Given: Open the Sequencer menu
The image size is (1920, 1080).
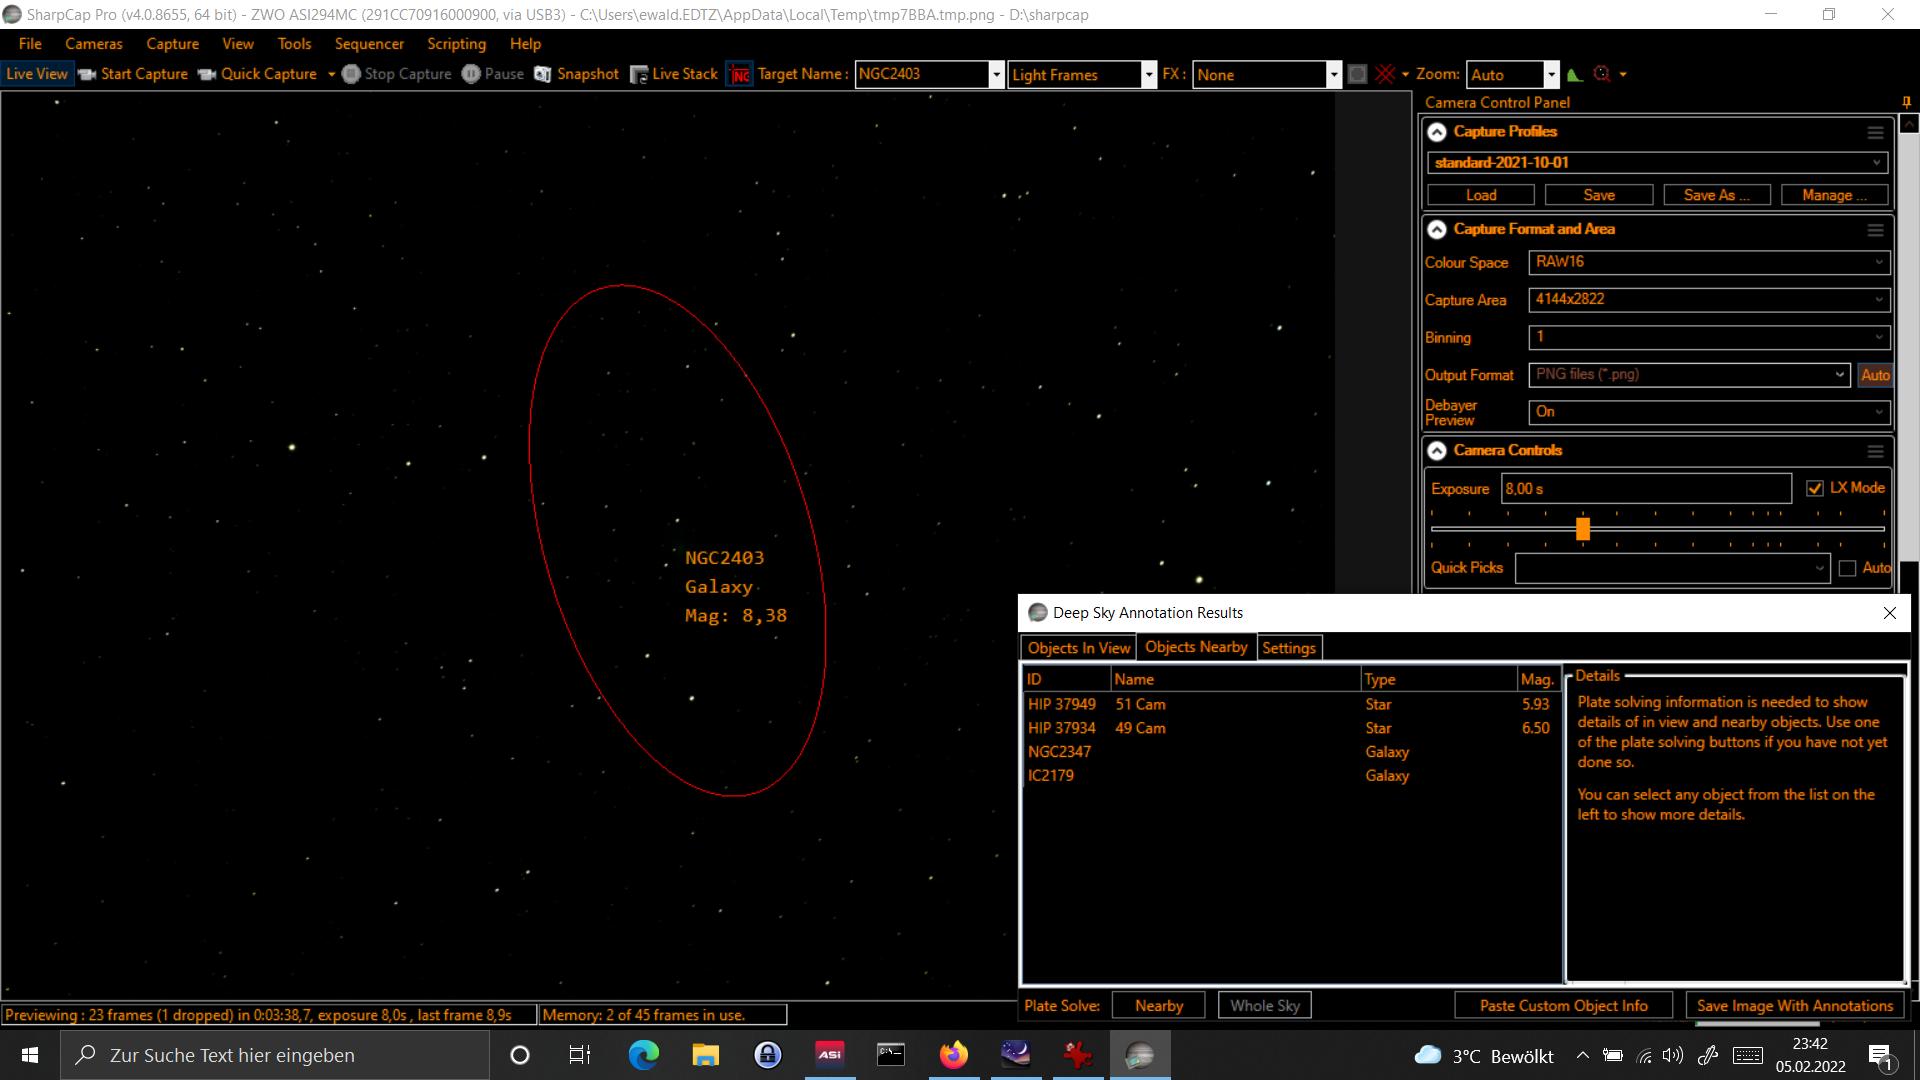Looking at the screenshot, I should point(369,44).
